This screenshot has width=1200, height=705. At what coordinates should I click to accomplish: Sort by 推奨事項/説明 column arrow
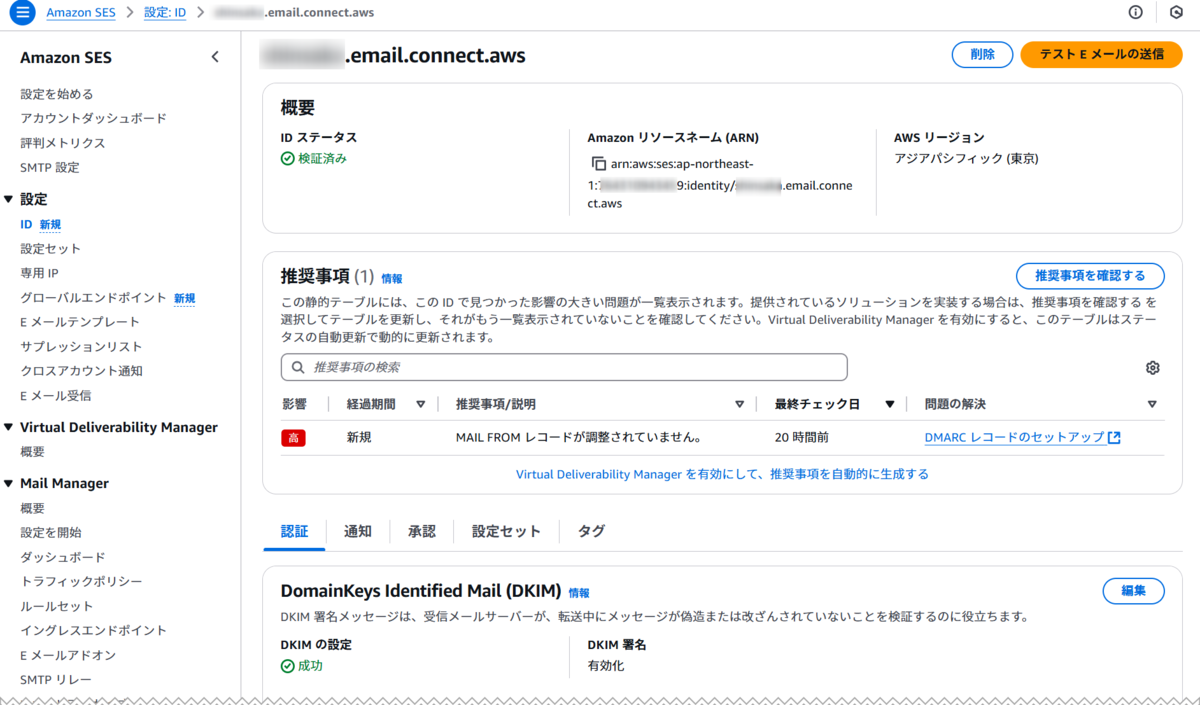coord(739,404)
